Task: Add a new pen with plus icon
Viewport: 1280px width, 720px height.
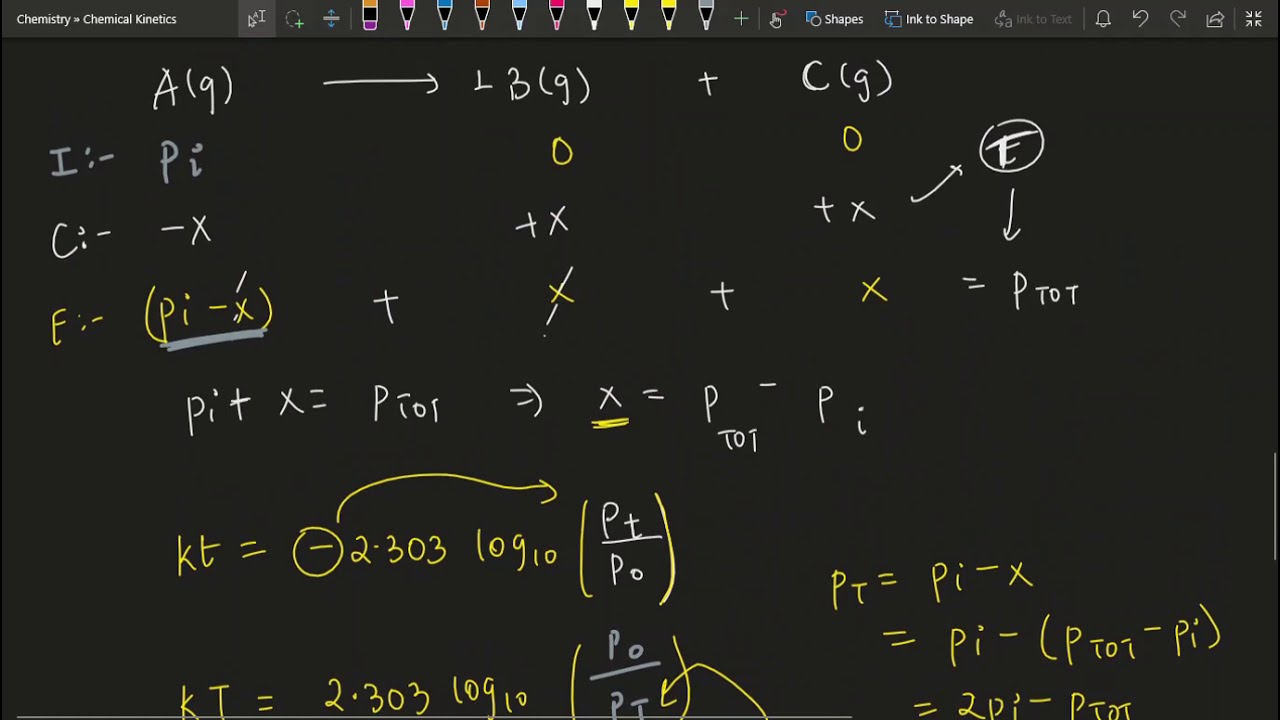Action: coord(741,18)
